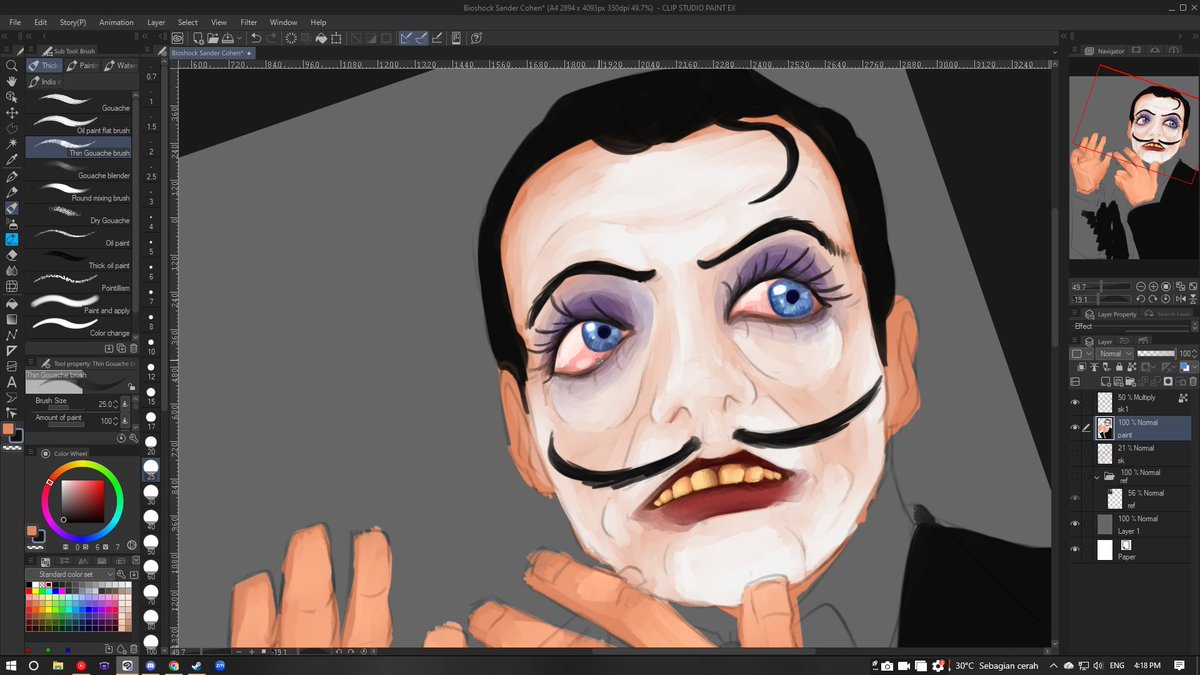This screenshot has height=675, width=1200.
Task: Select the Move layer tool
Action: tap(12, 113)
